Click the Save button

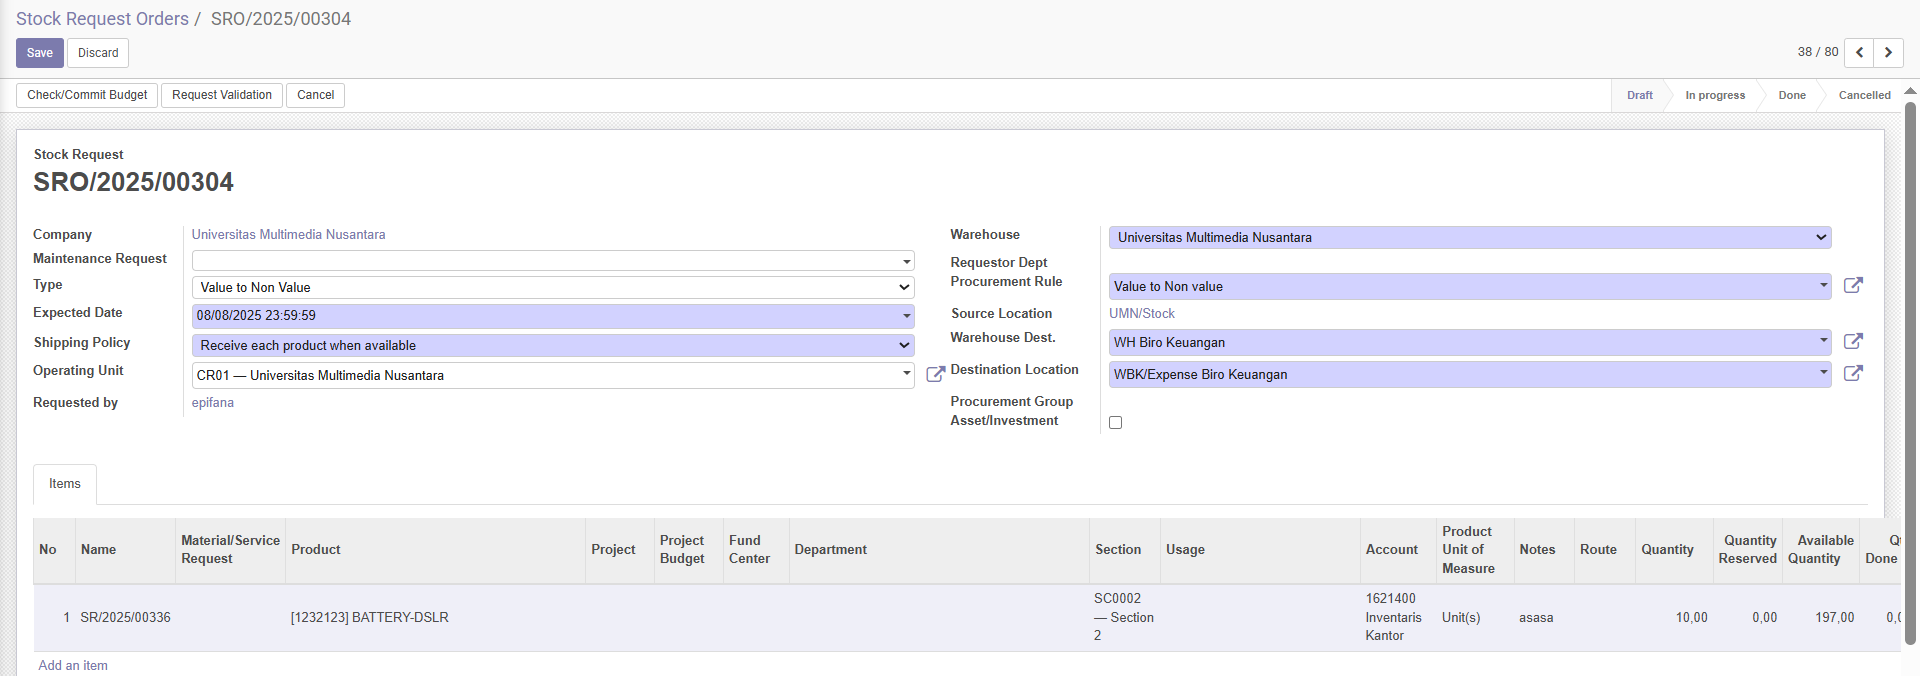tap(40, 53)
